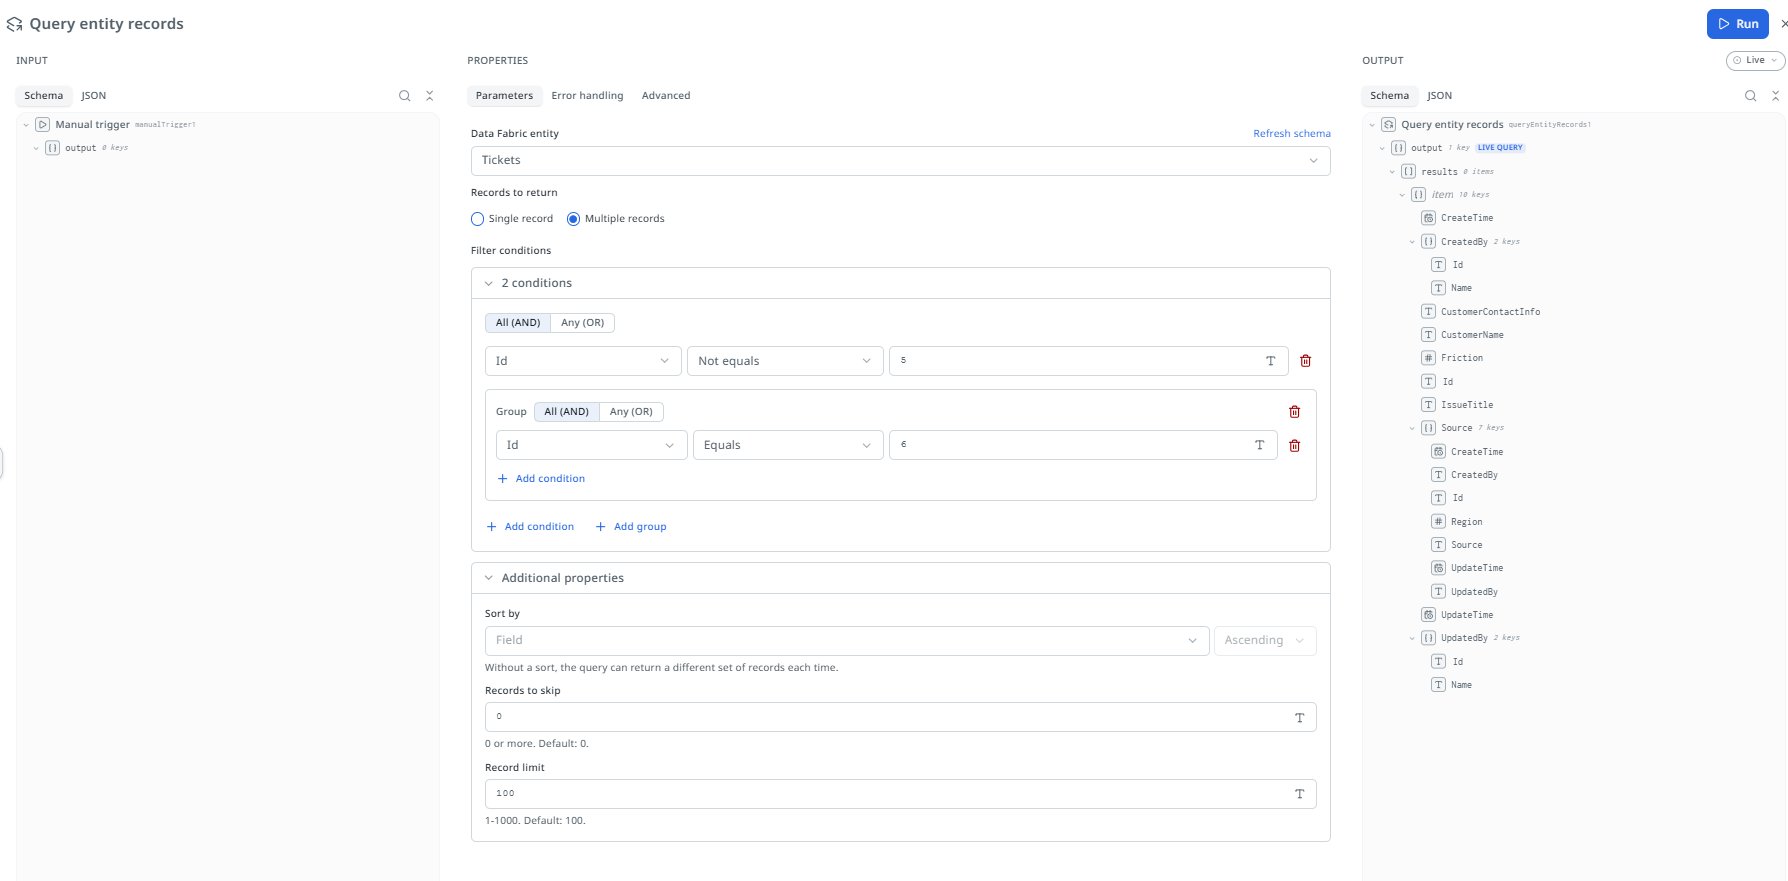Collapse the 2 conditions section
This screenshot has height=881, width=1788.
[489, 284]
